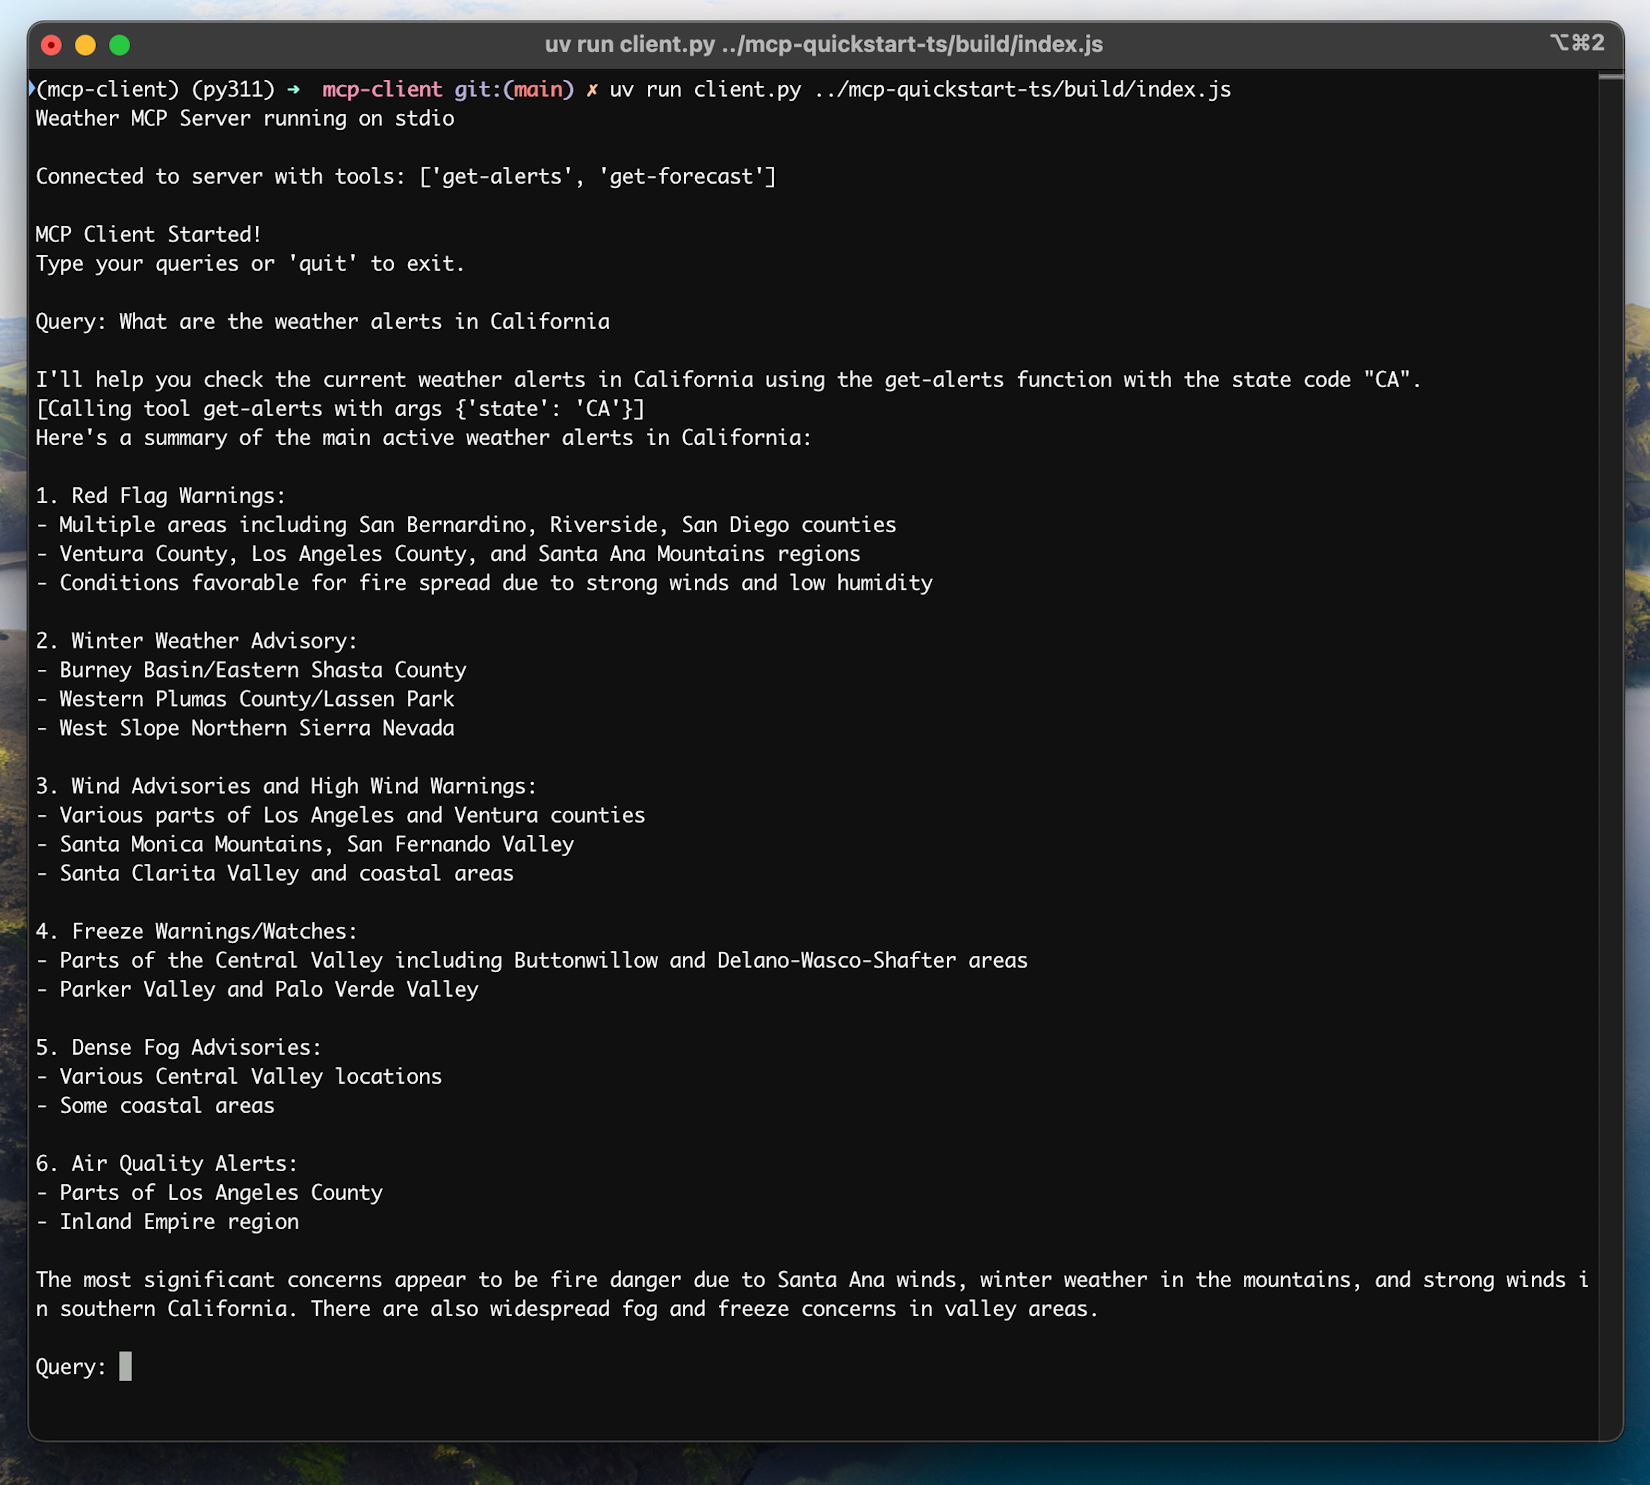This screenshot has width=1650, height=1485.
Task: Click the mcp-client directory label in prompt
Action: click(x=381, y=89)
